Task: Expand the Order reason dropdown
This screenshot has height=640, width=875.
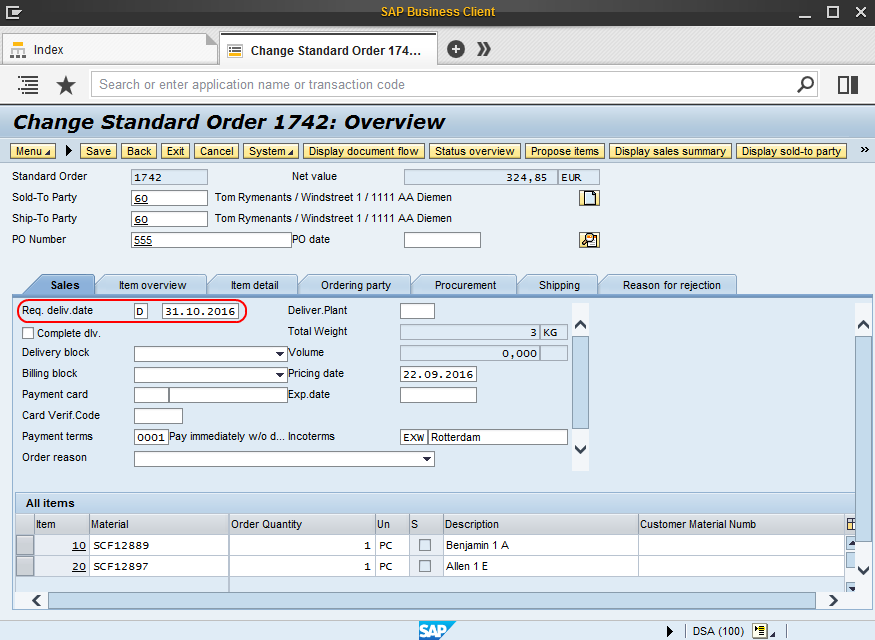Action: 427,459
